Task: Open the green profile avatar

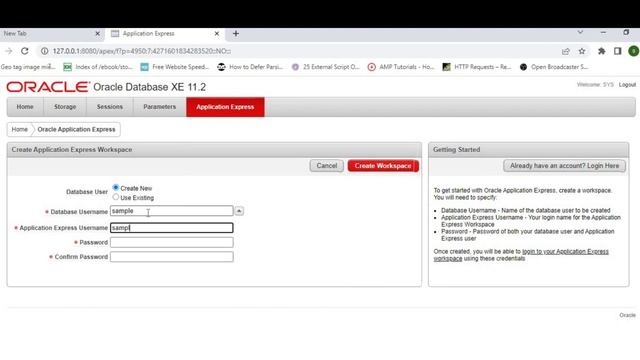Action: click(x=633, y=51)
